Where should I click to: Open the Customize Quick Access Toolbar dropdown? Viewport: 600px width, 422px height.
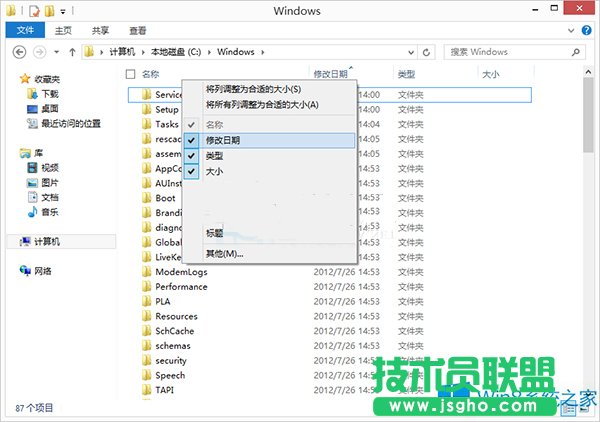pos(63,12)
